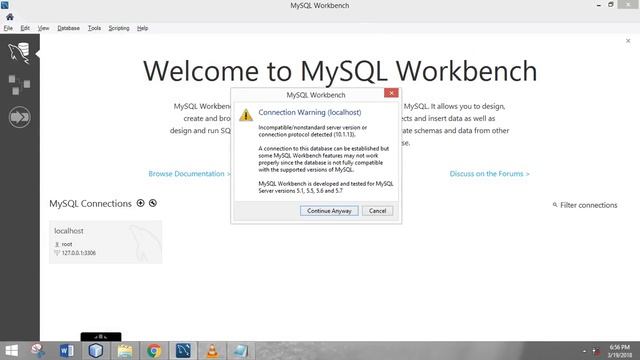Image resolution: width=640 pixels, height=360 pixels.
Task: Add a new MySQL connection plus icon
Action: (140, 203)
